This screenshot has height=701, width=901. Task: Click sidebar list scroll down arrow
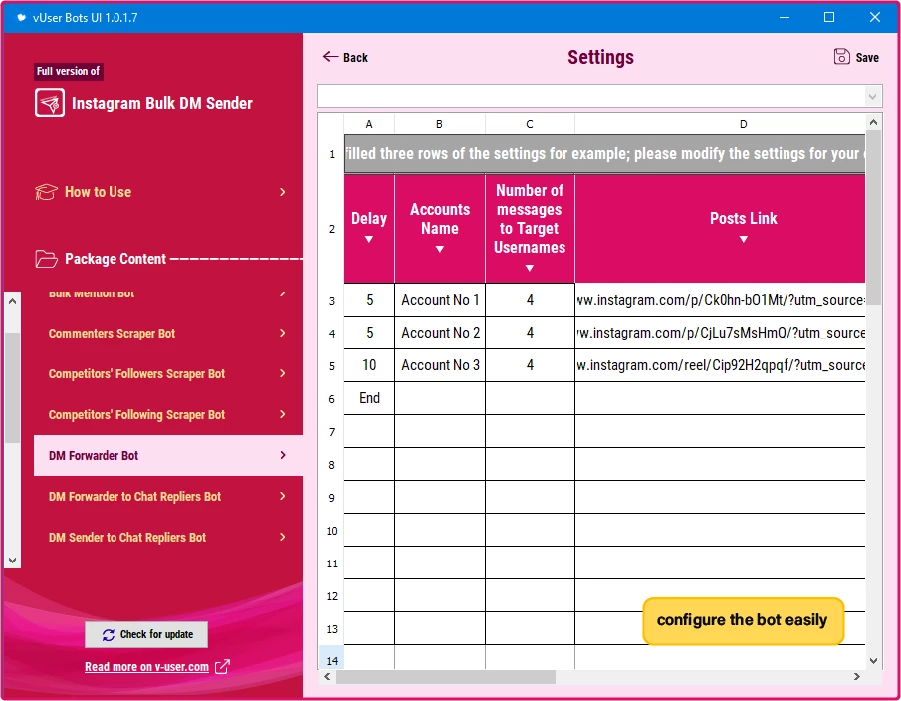(x=13, y=560)
